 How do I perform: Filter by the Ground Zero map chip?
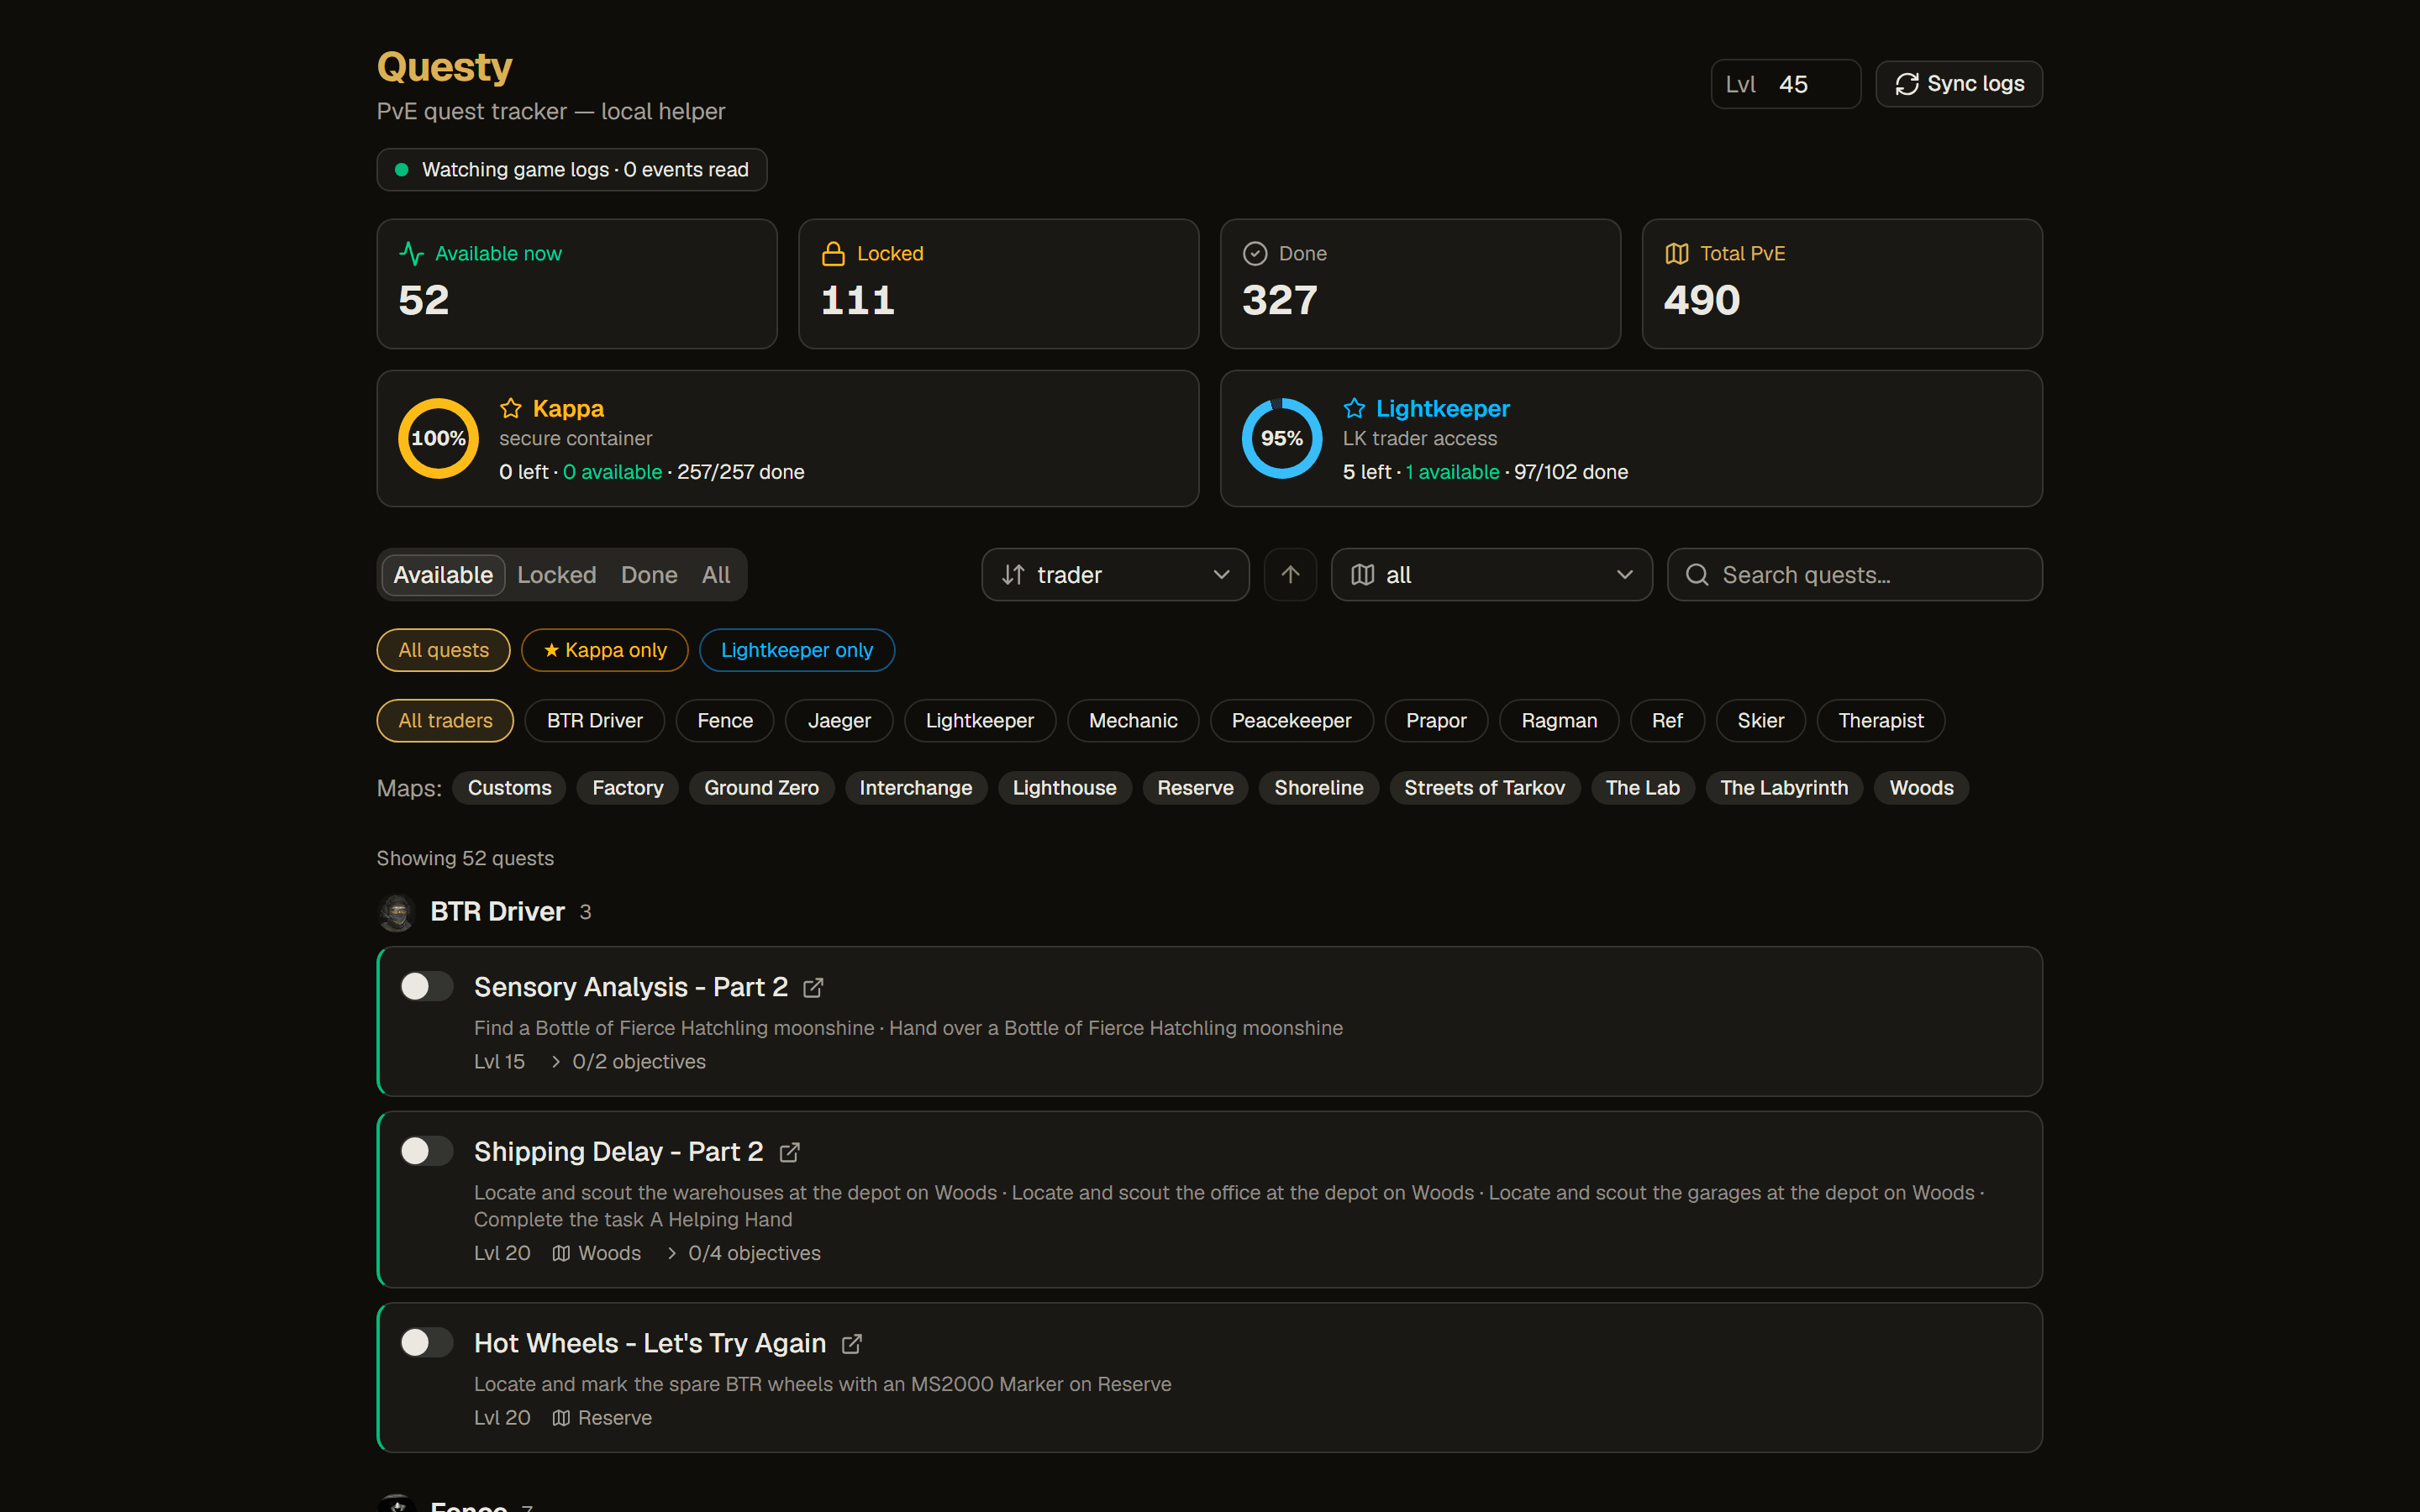coord(761,788)
